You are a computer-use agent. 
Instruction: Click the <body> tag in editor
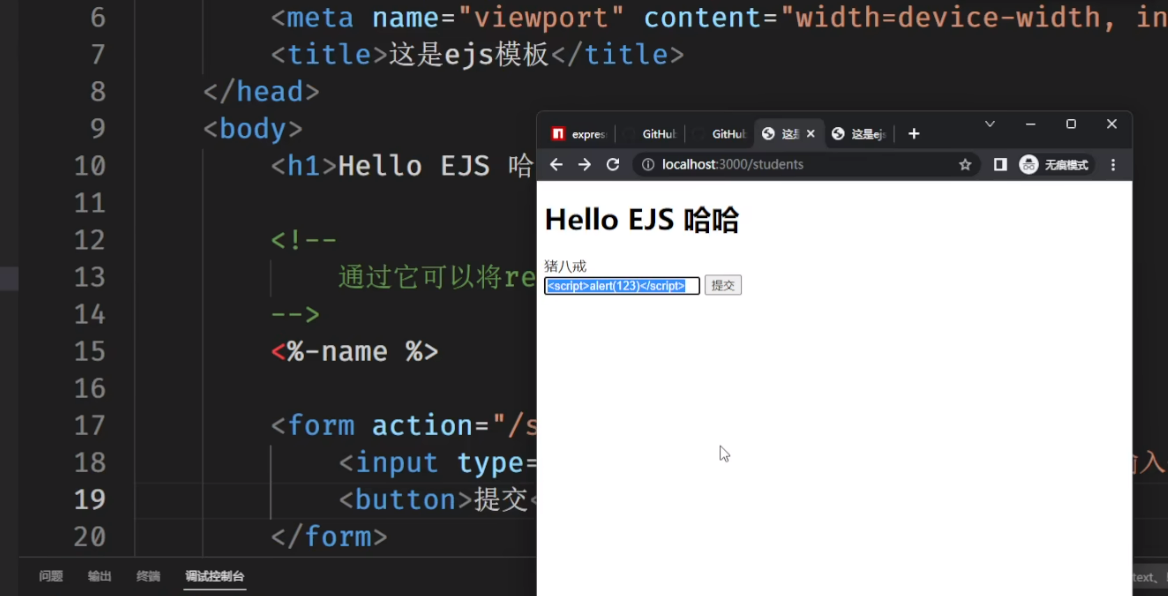pyautogui.click(x=253, y=129)
